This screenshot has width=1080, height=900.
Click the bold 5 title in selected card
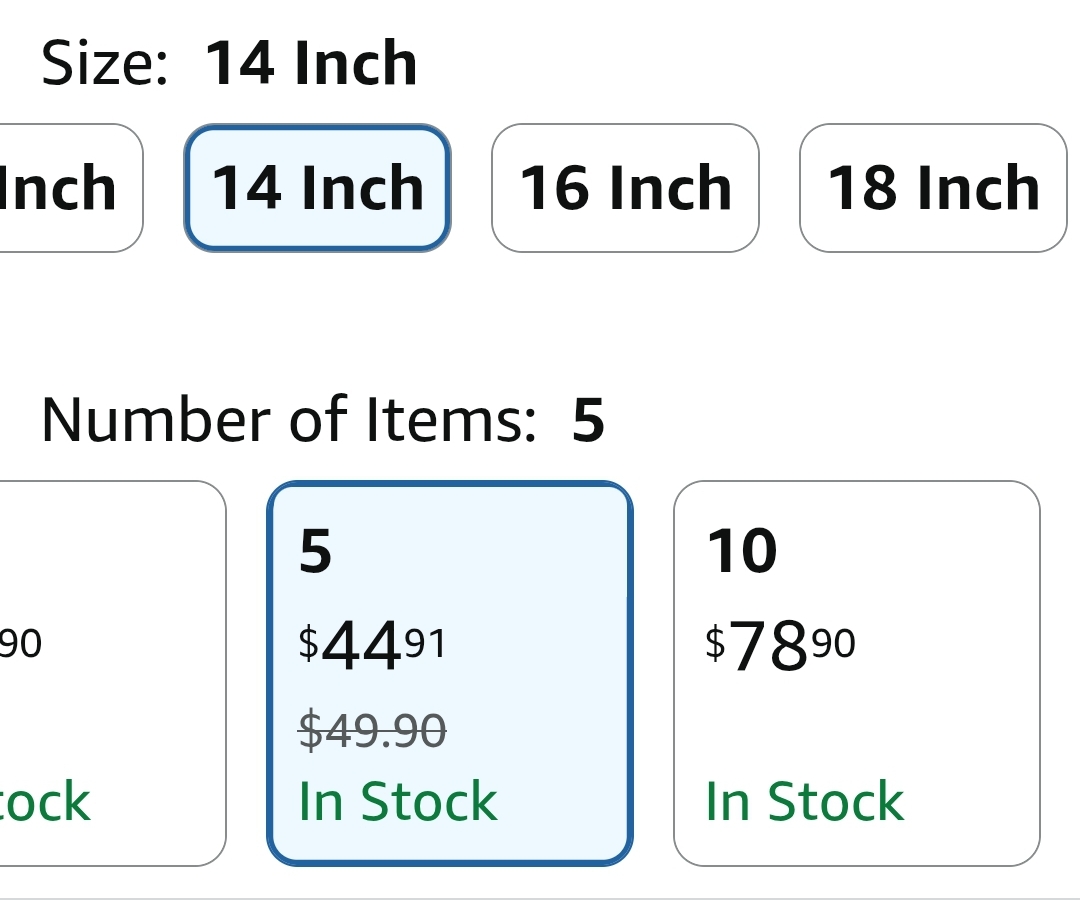[x=315, y=551]
